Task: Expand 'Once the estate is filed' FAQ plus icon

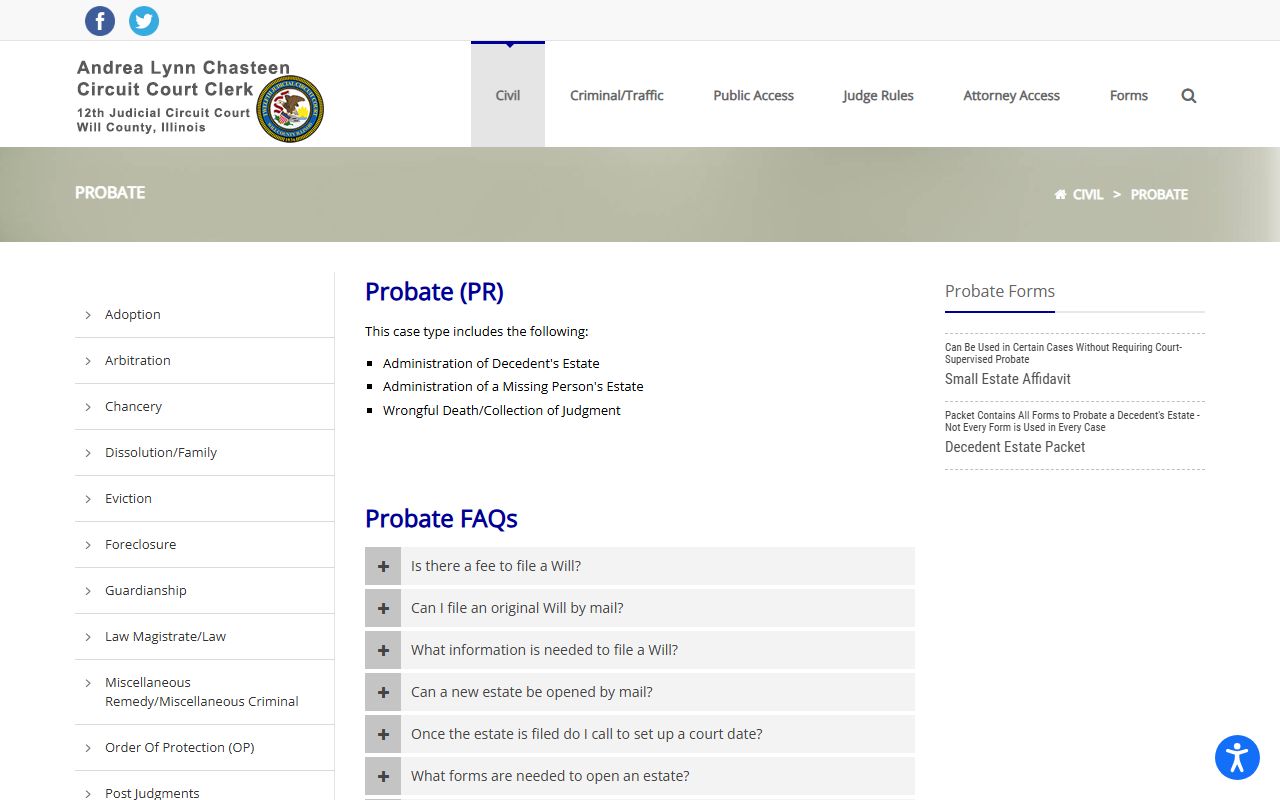Action: (x=383, y=734)
